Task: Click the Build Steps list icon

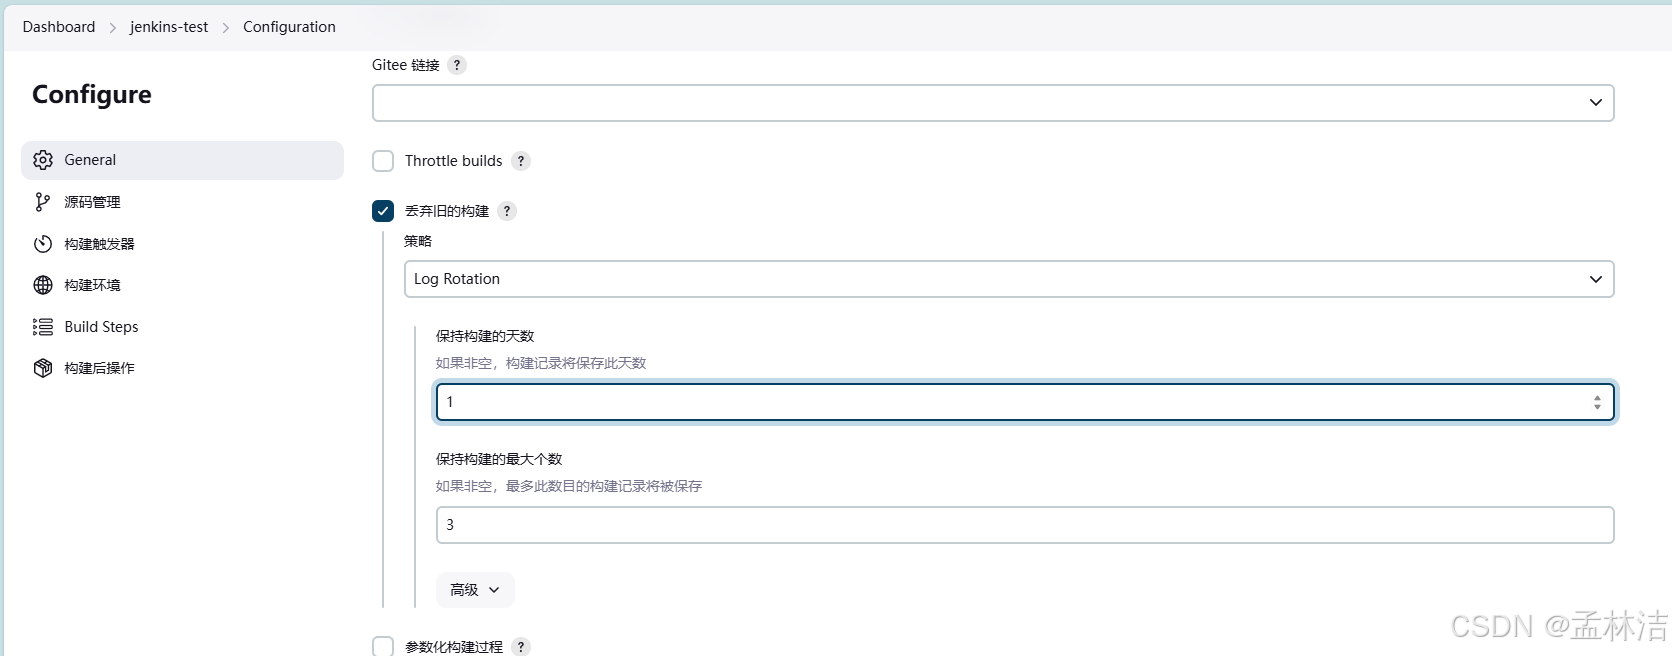Action: [x=43, y=327]
